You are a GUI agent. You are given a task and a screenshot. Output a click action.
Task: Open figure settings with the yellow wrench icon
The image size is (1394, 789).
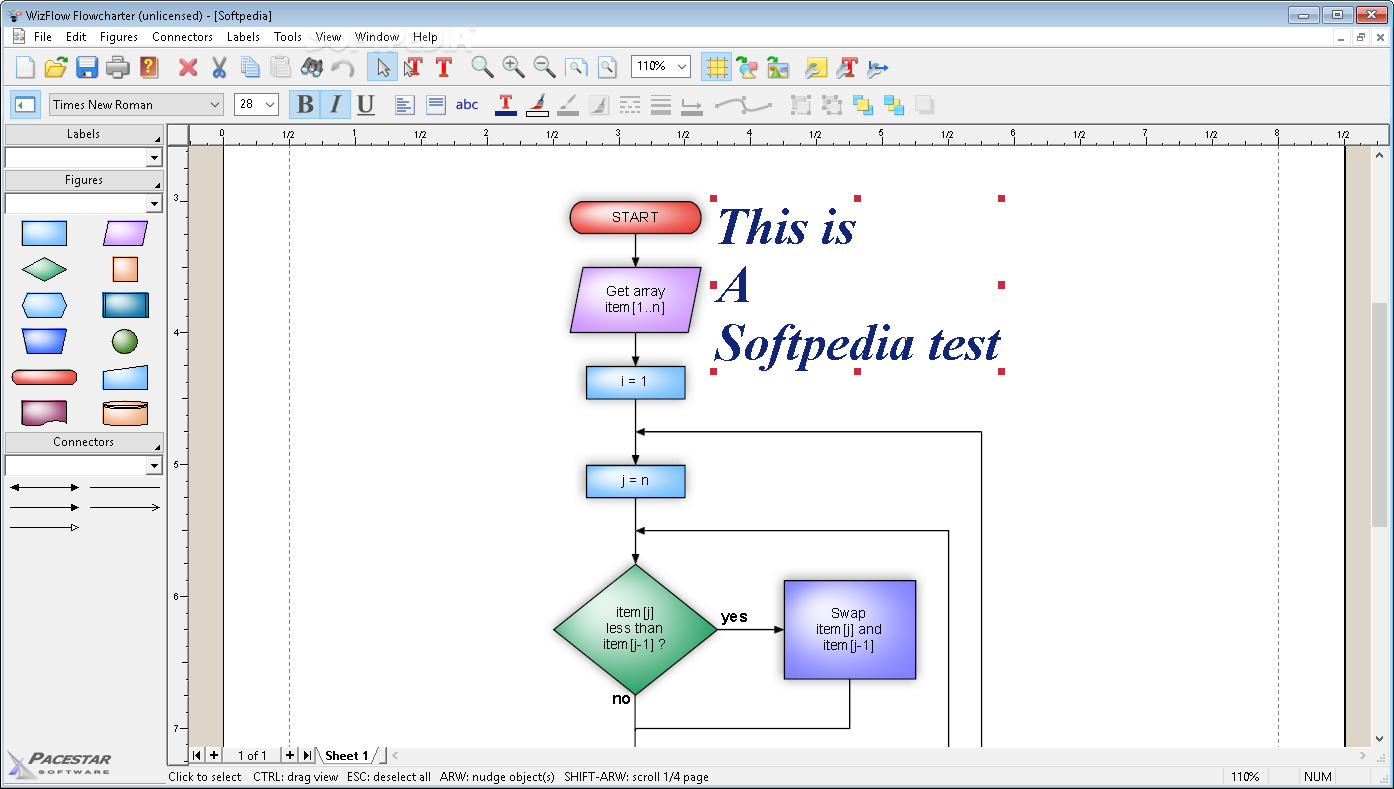[817, 68]
